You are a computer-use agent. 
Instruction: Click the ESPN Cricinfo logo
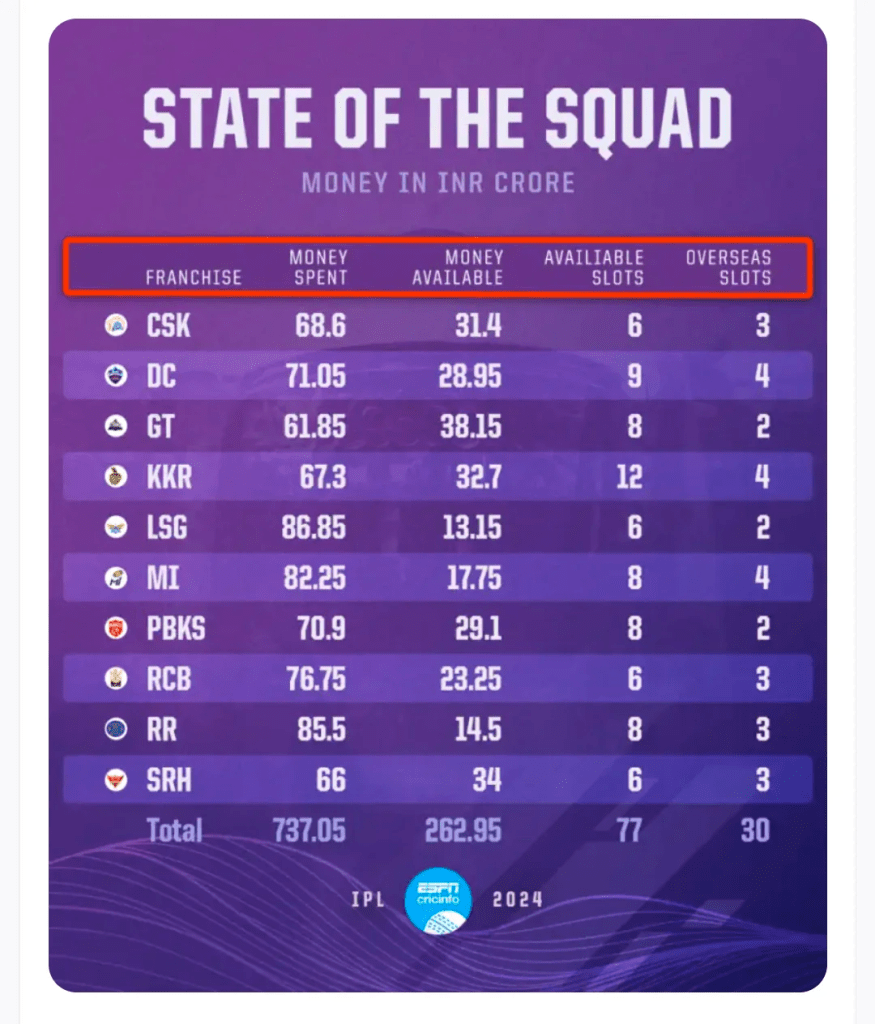438,899
